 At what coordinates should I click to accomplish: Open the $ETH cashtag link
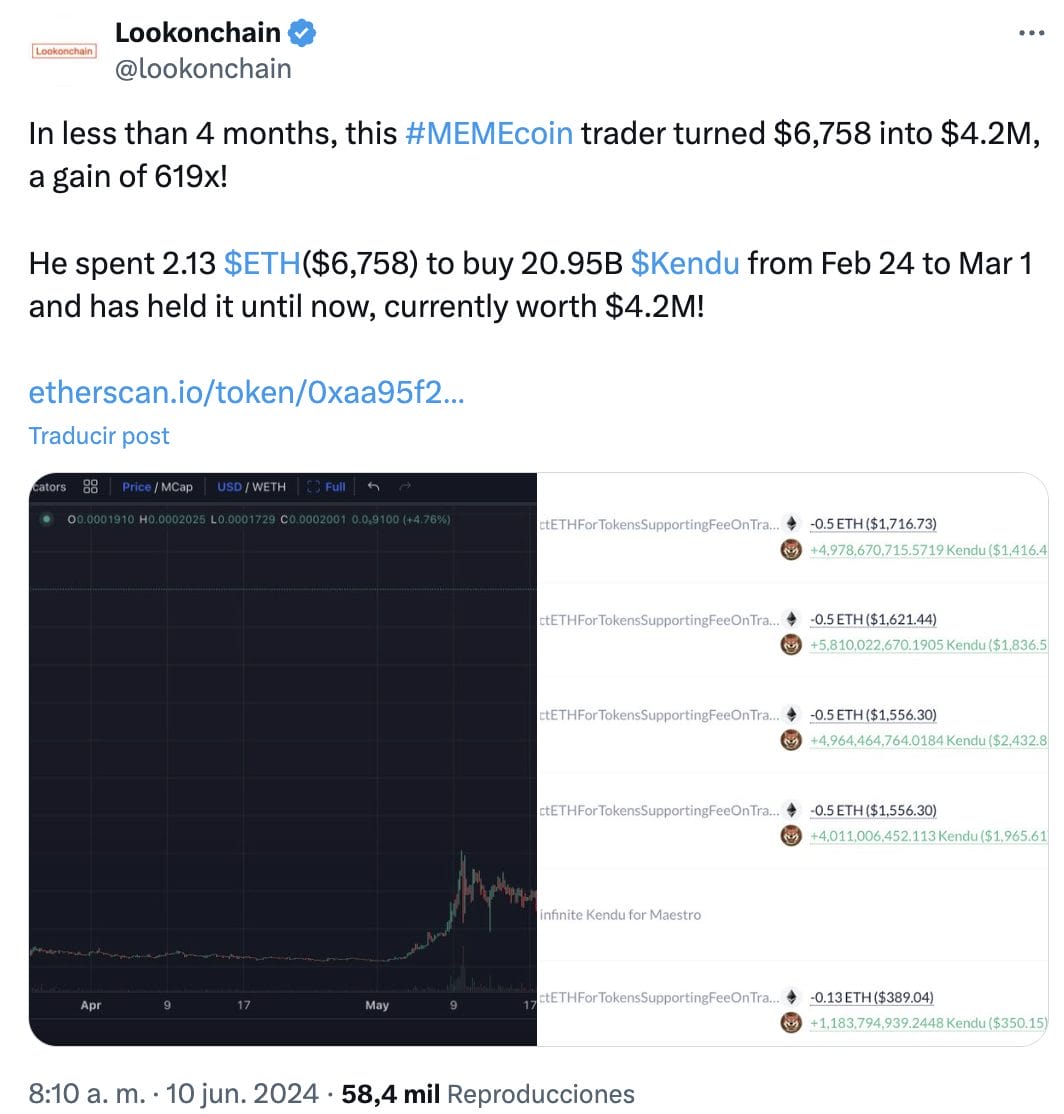(x=262, y=263)
